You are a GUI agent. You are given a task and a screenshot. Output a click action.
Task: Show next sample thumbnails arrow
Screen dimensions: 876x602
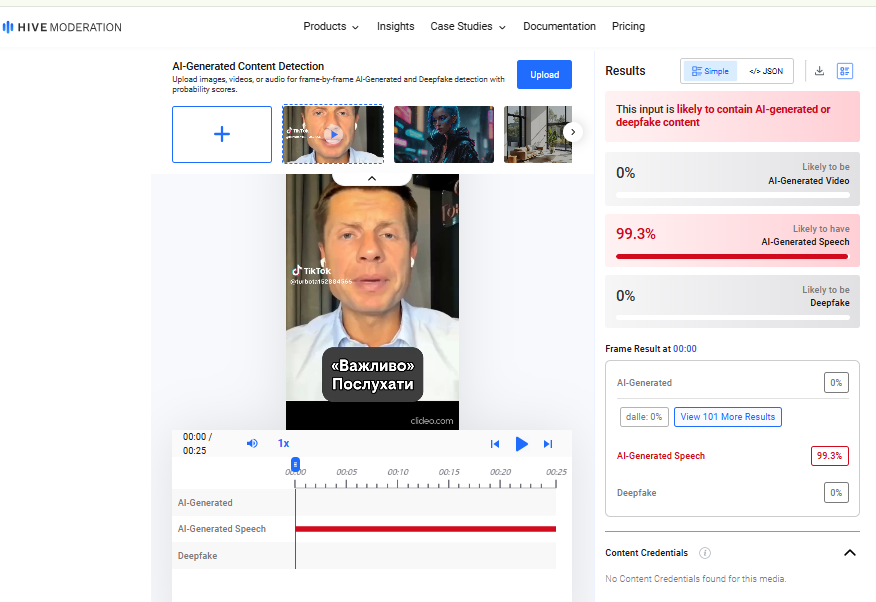click(x=573, y=132)
